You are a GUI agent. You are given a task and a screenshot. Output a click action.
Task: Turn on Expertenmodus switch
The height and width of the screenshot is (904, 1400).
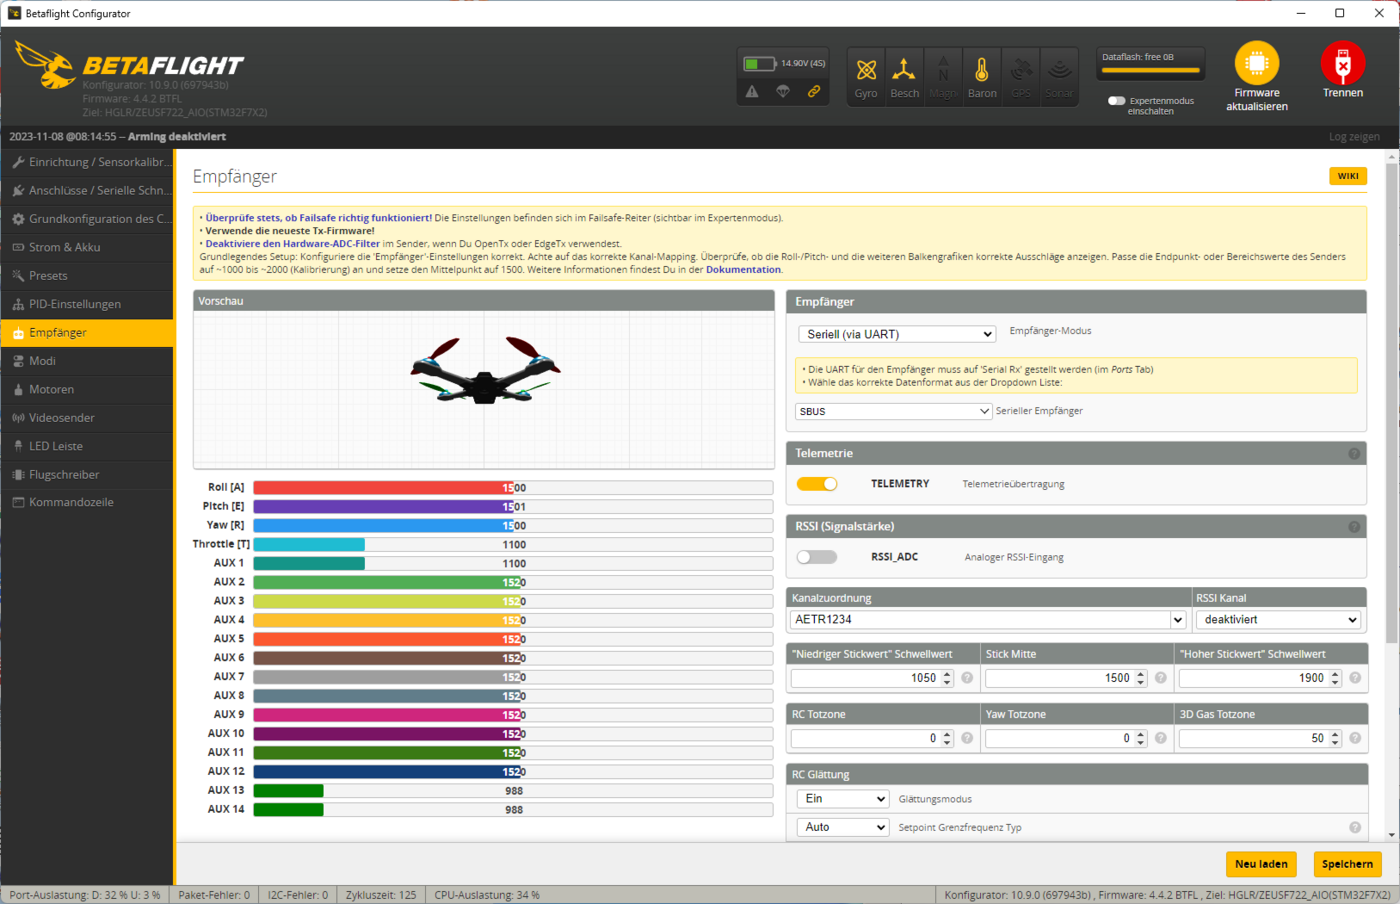click(x=1116, y=101)
